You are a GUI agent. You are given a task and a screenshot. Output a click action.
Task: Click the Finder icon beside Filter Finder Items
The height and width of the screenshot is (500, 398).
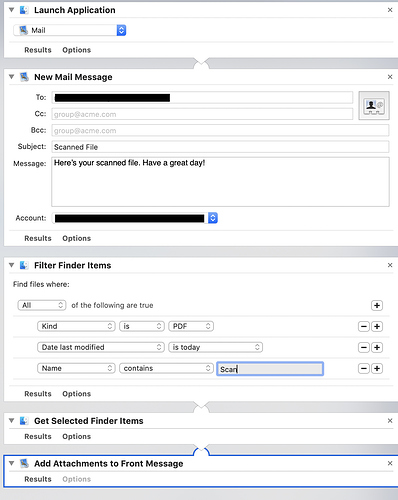click(24, 265)
